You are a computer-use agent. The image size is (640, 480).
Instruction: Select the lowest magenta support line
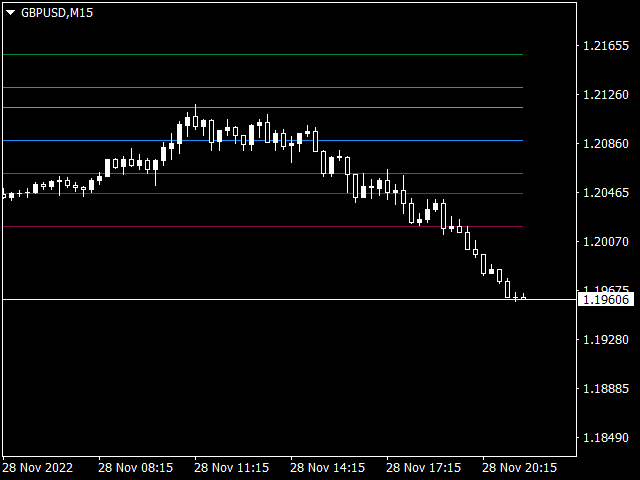(262, 227)
